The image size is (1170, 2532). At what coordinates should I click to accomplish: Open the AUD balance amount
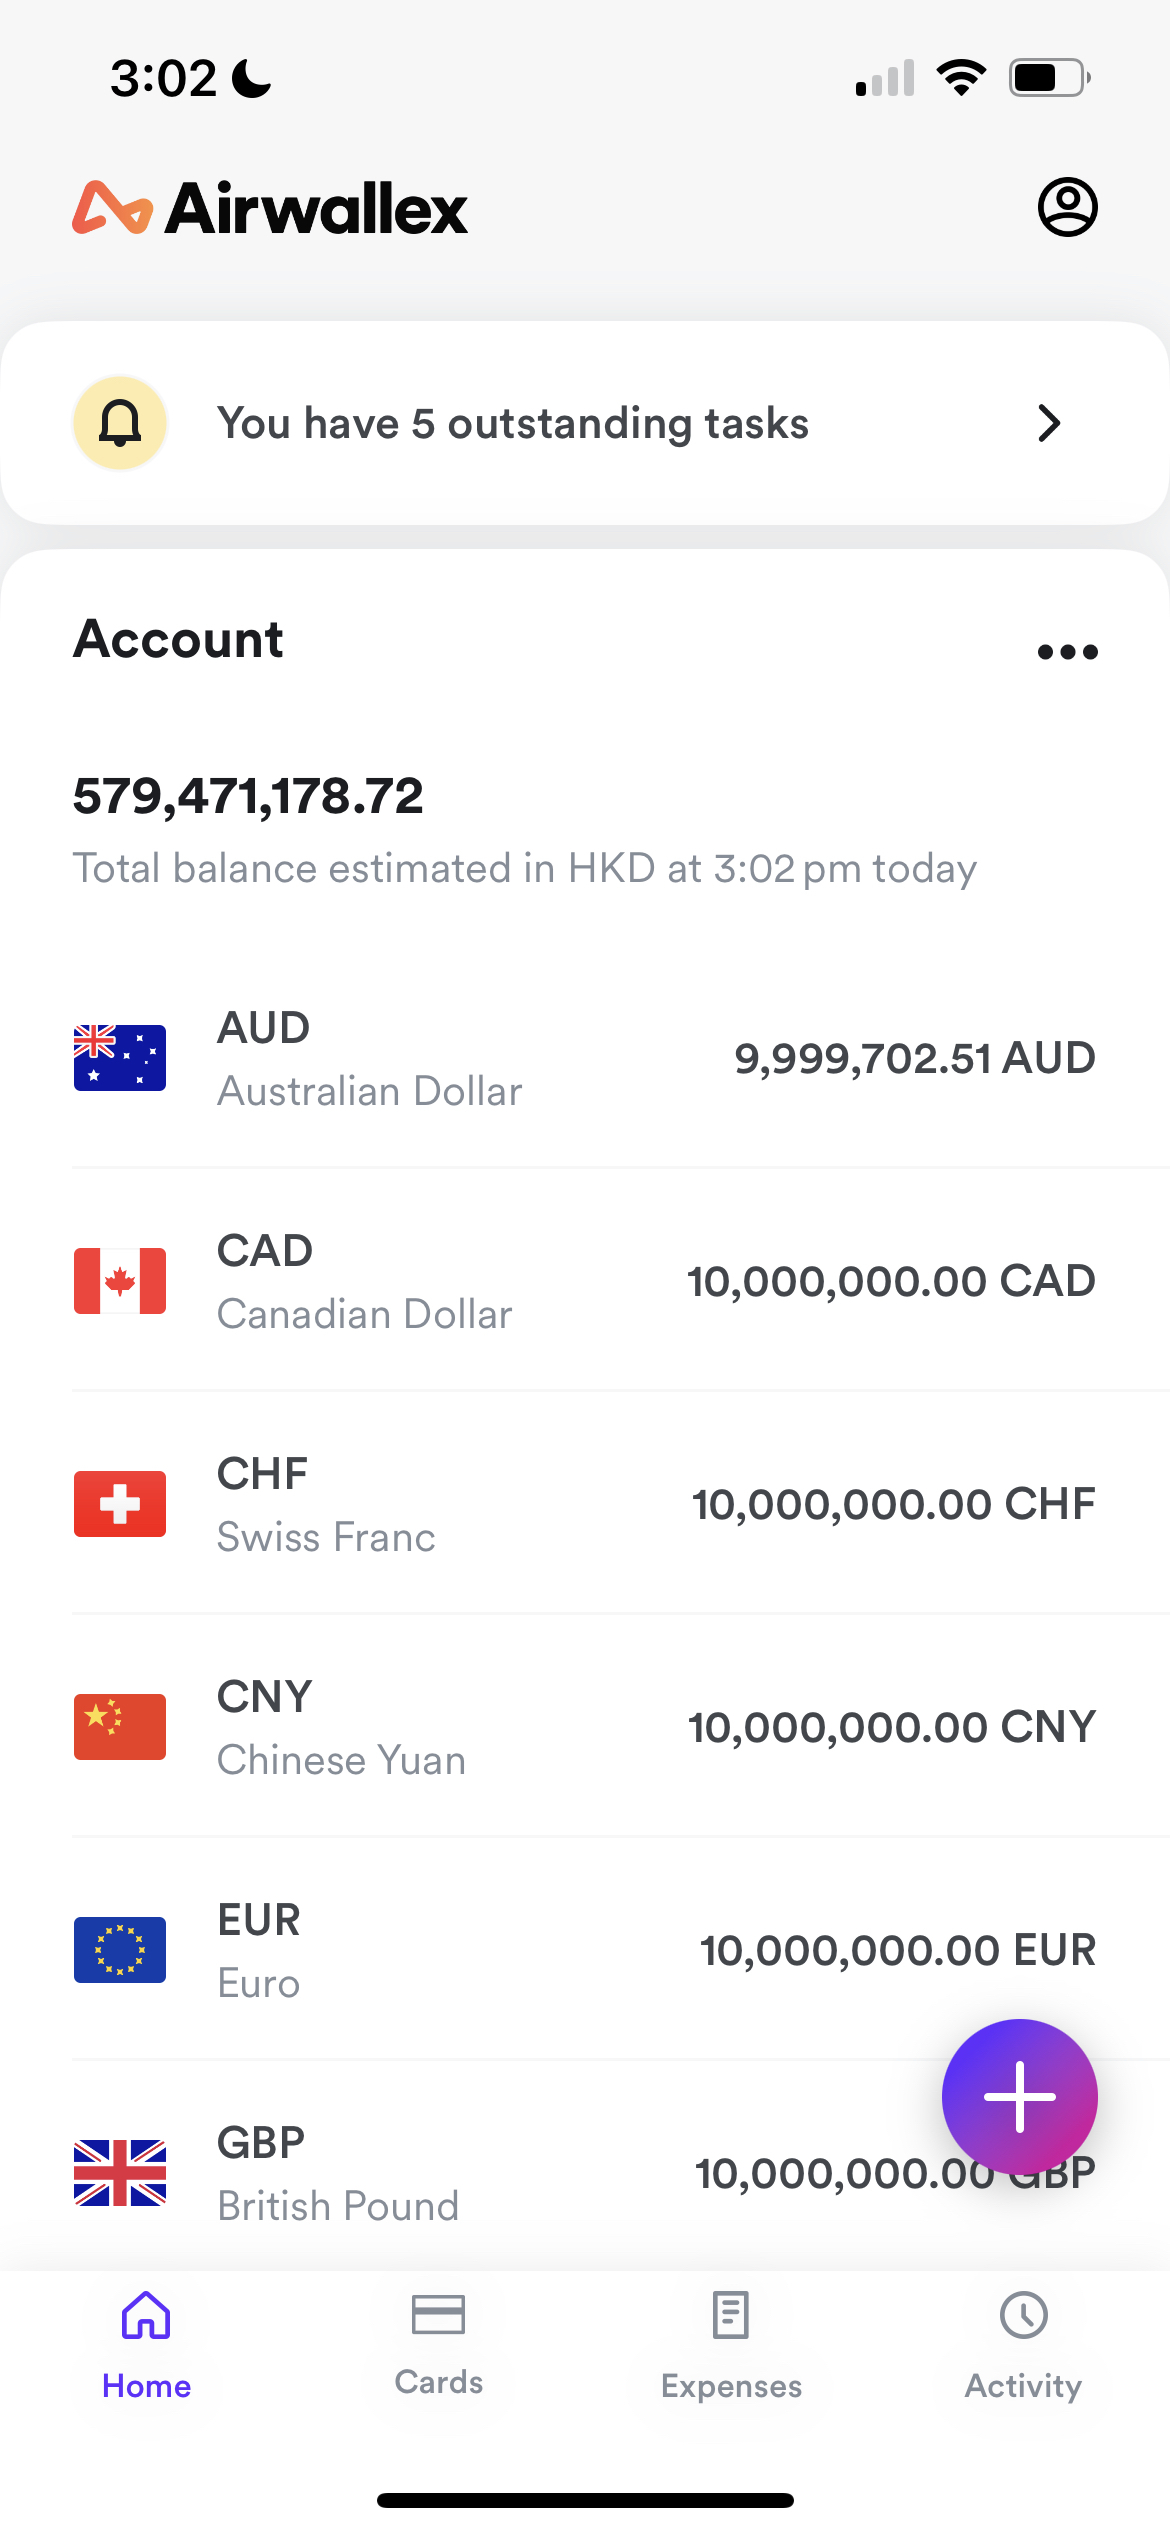(x=914, y=1058)
